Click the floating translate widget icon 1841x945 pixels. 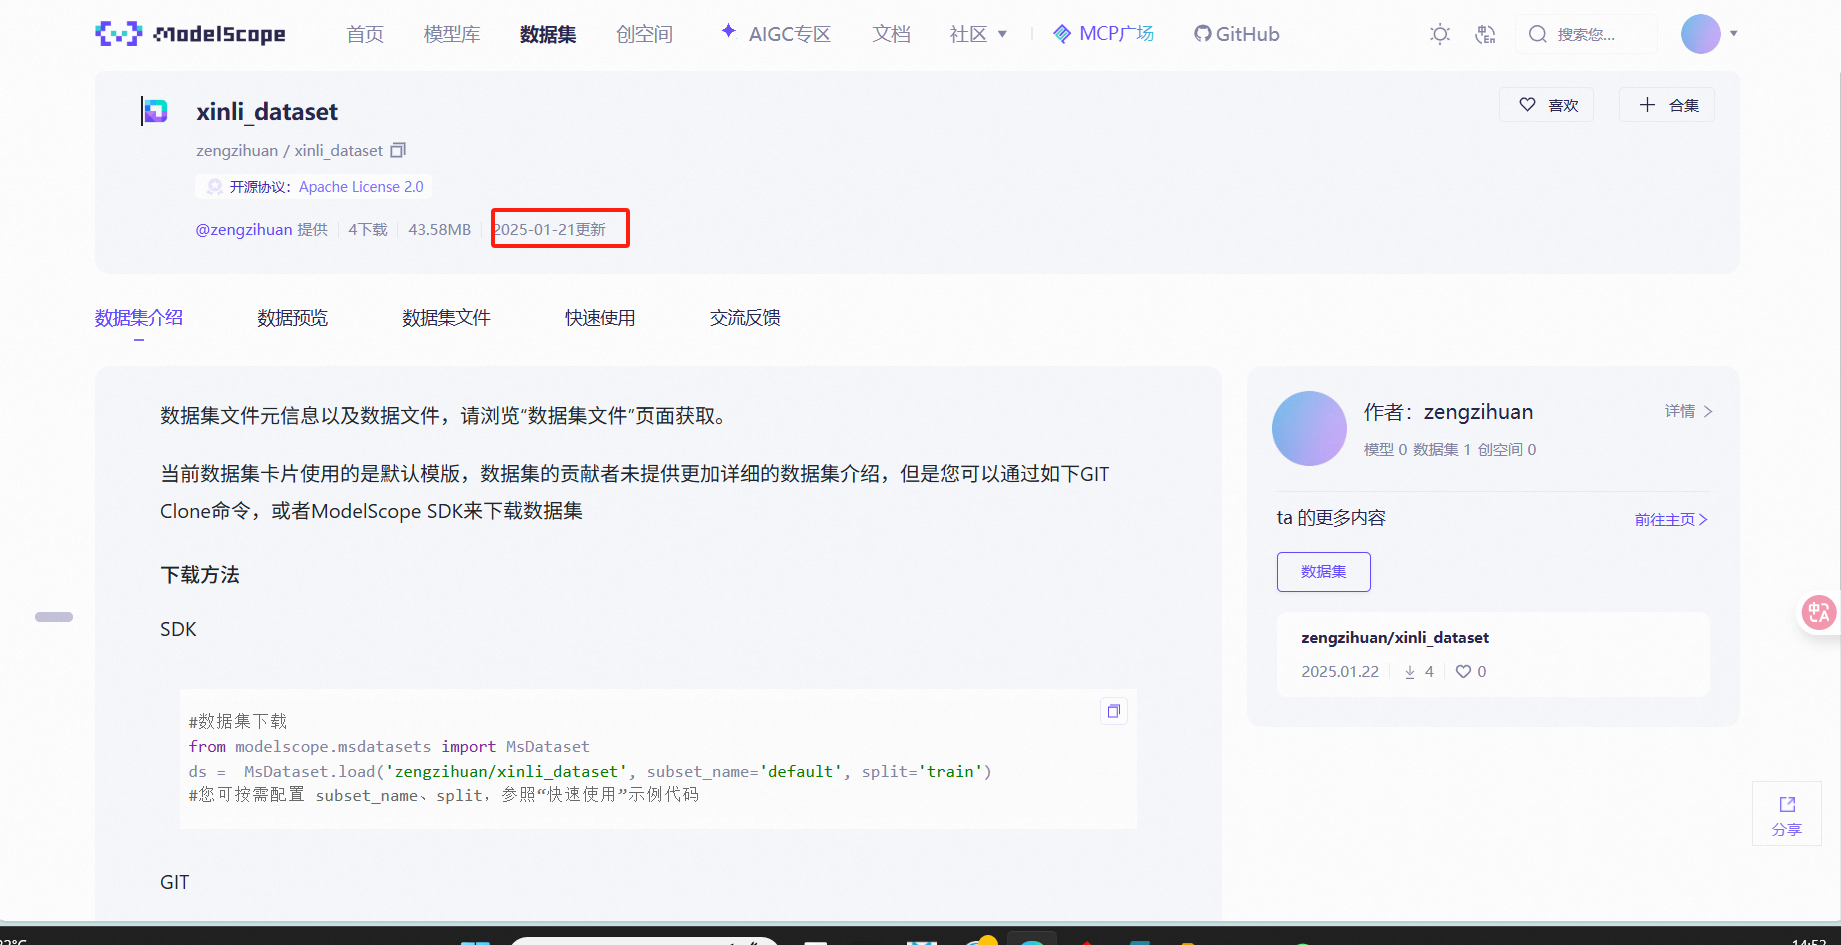pyautogui.click(x=1819, y=612)
